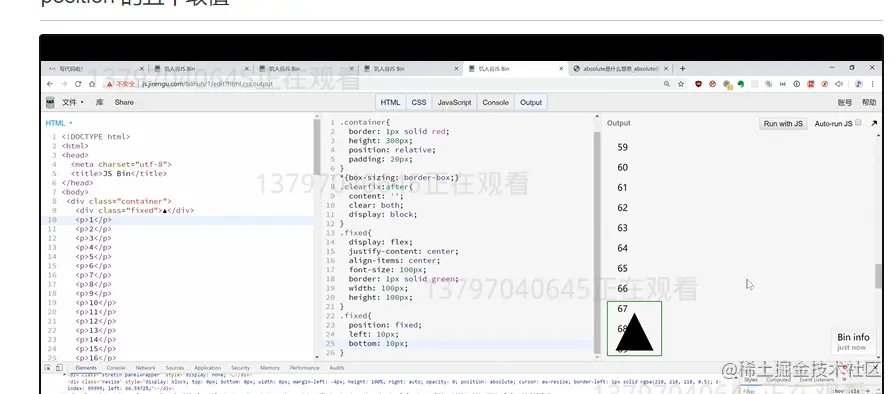Click the JS Bin logo icon
Image resolution: width=896 pixels, height=394 pixels.
point(50,102)
